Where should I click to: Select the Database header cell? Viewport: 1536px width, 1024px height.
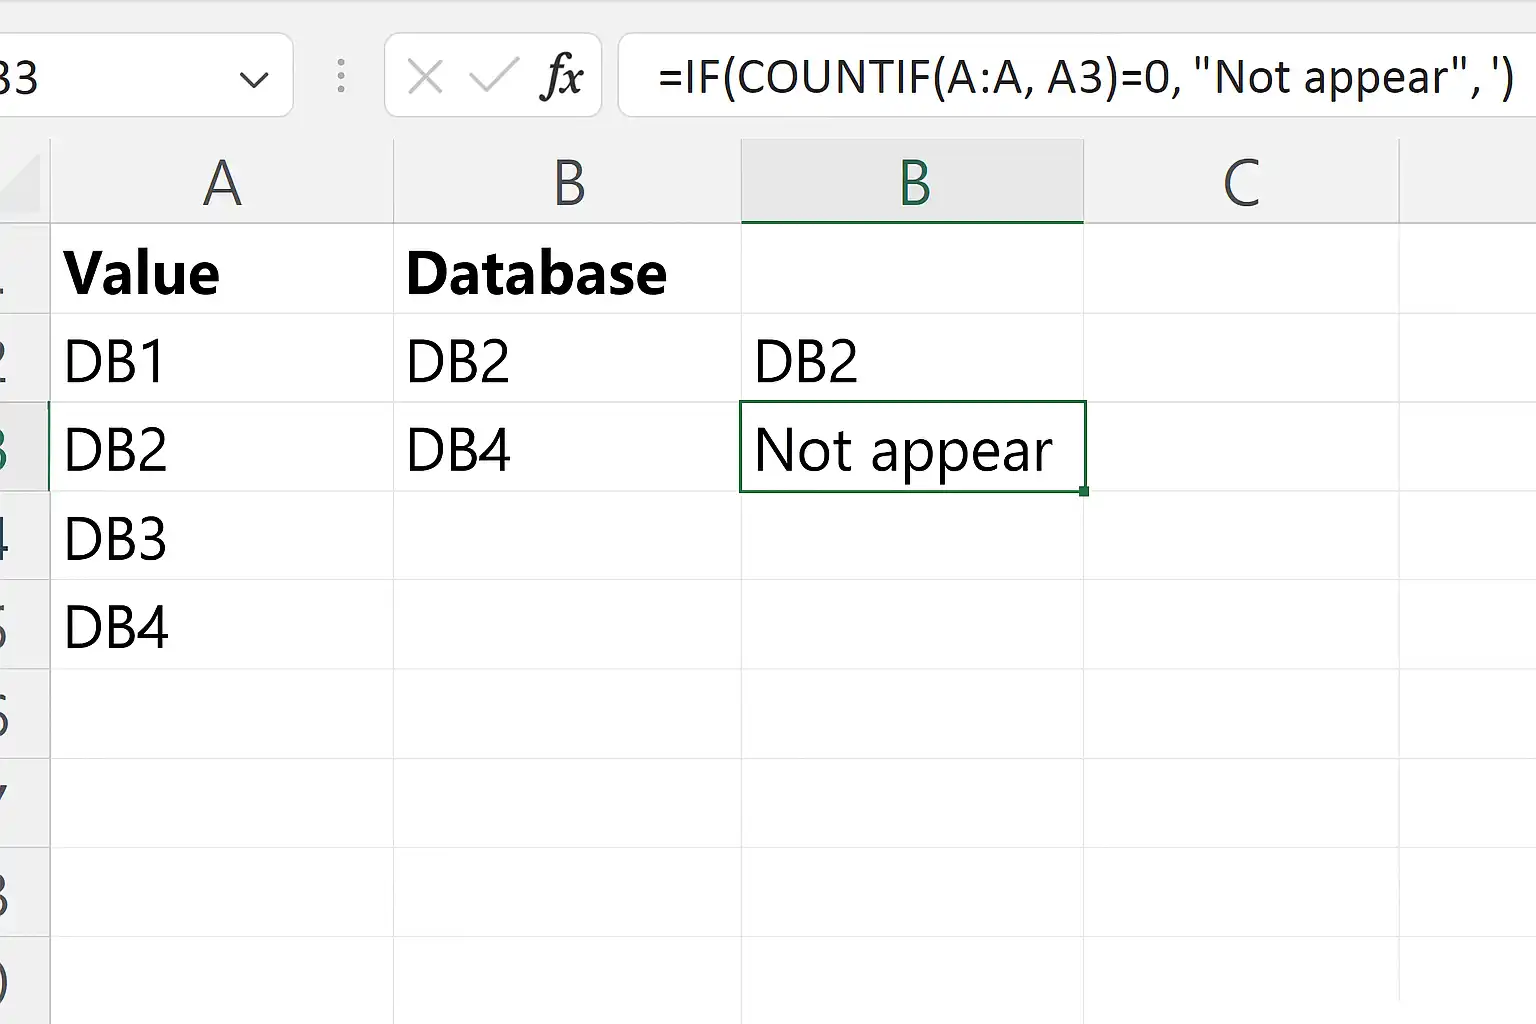[567, 270]
